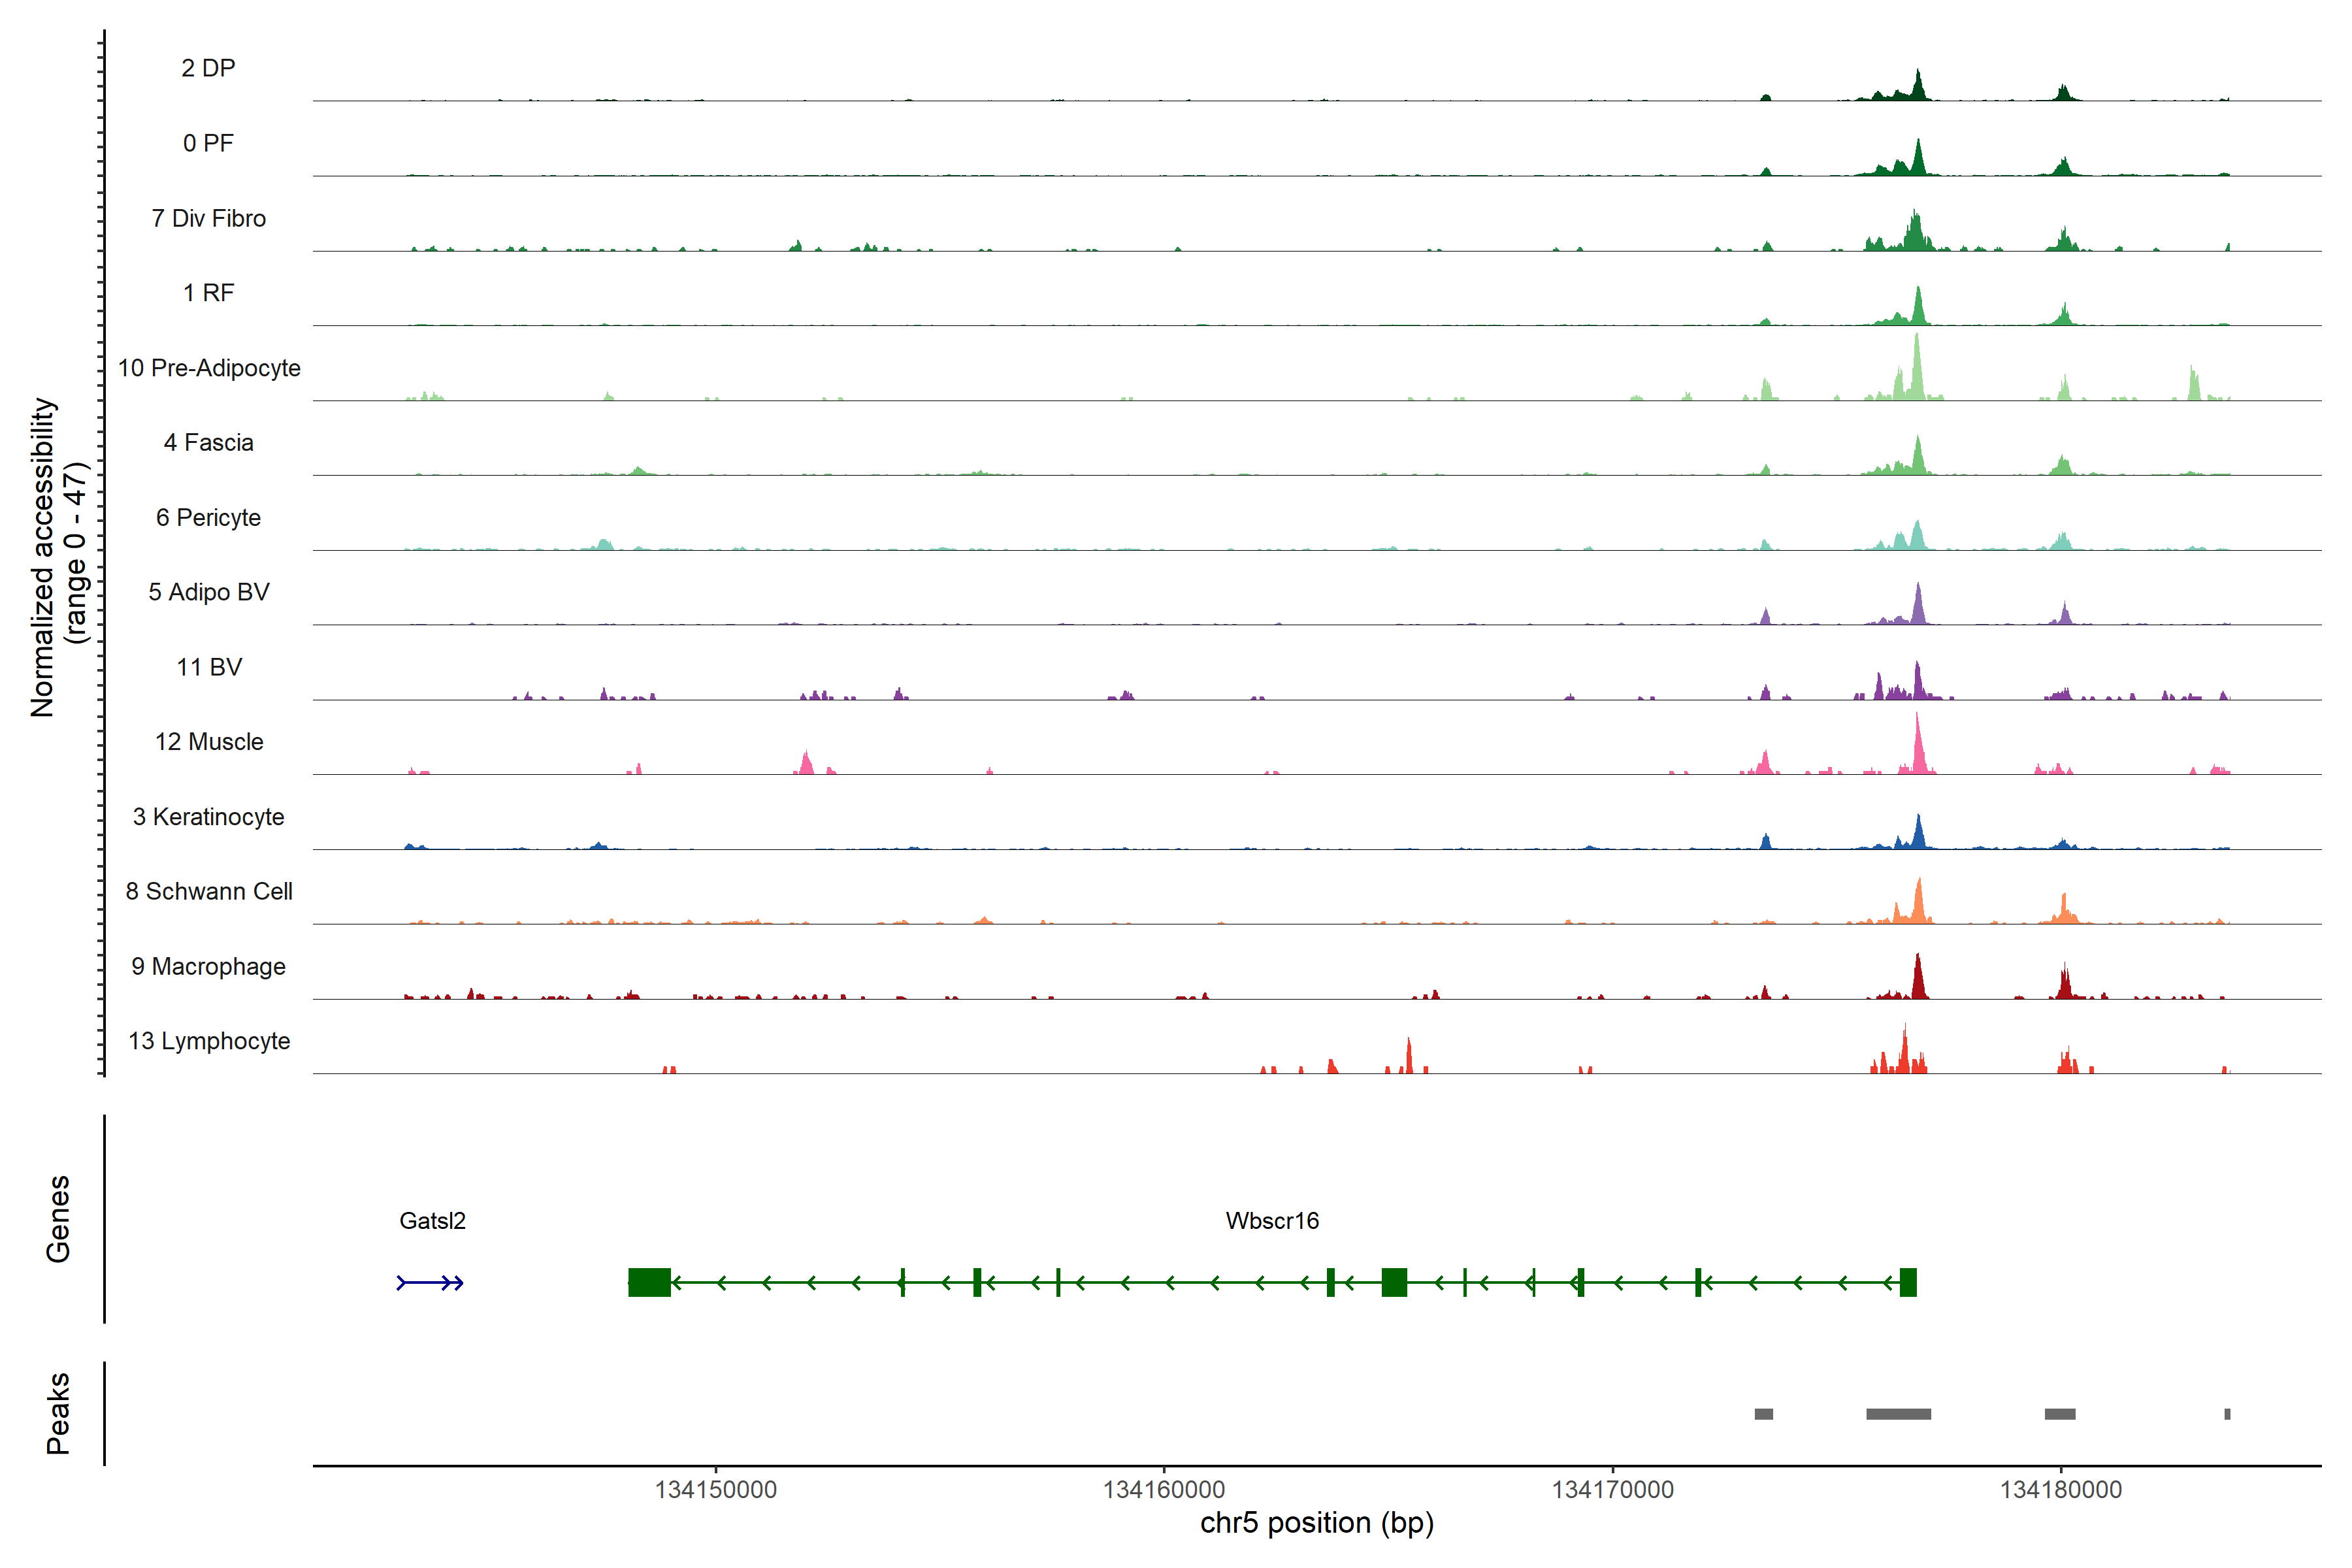Click the rightmost Wbscr16 exon block
The width and height of the screenshot is (2352, 1568).
[1908, 1282]
